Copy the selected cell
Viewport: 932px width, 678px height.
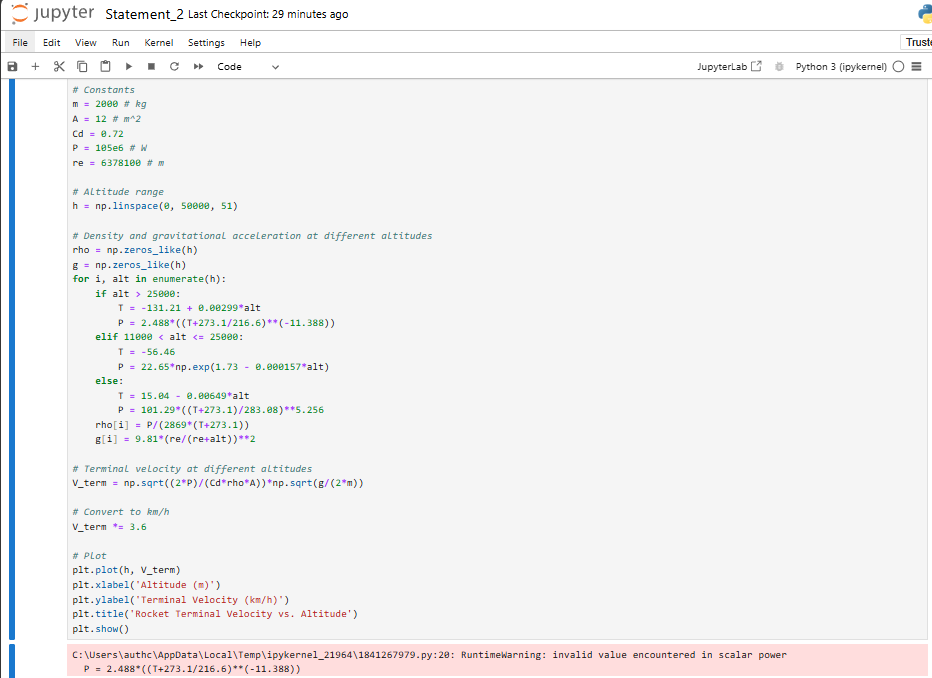click(82, 66)
